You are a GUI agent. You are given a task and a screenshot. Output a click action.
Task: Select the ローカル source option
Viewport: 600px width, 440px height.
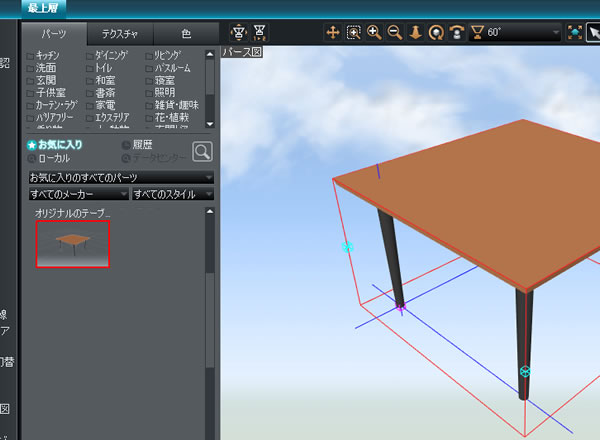click(32, 158)
